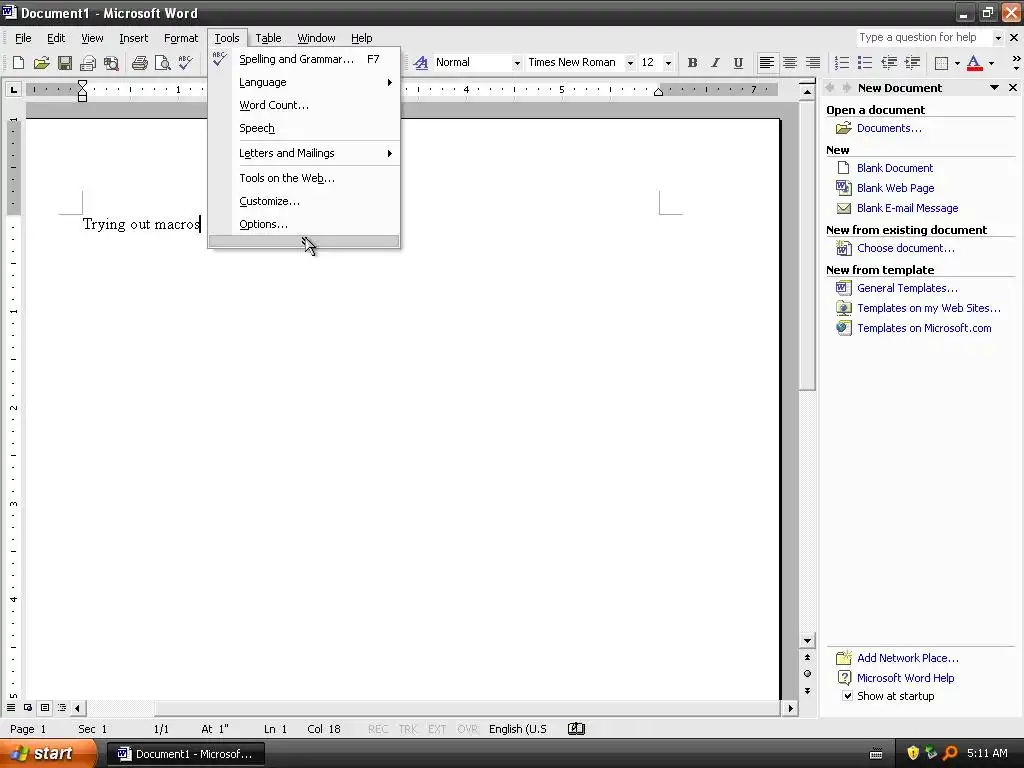
Task: Expand Tools menu hidden items chevron
Action: coord(304,242)
